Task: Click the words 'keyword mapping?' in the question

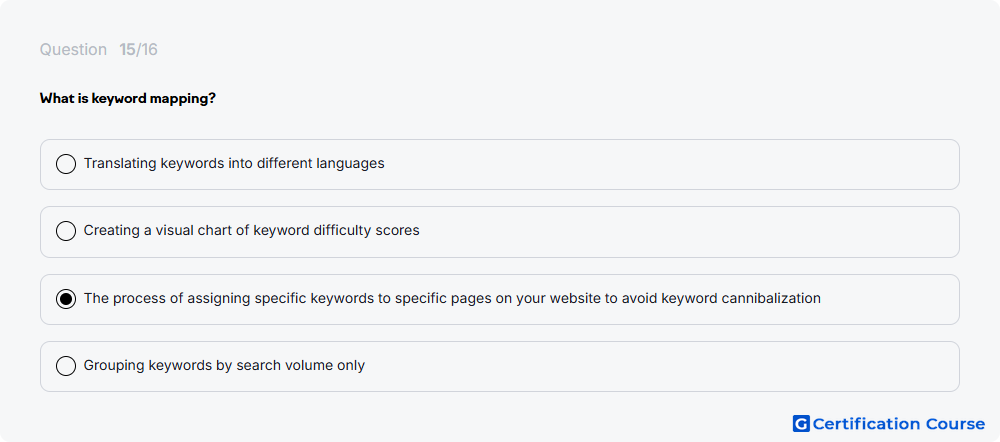Action: click(154, 99)
